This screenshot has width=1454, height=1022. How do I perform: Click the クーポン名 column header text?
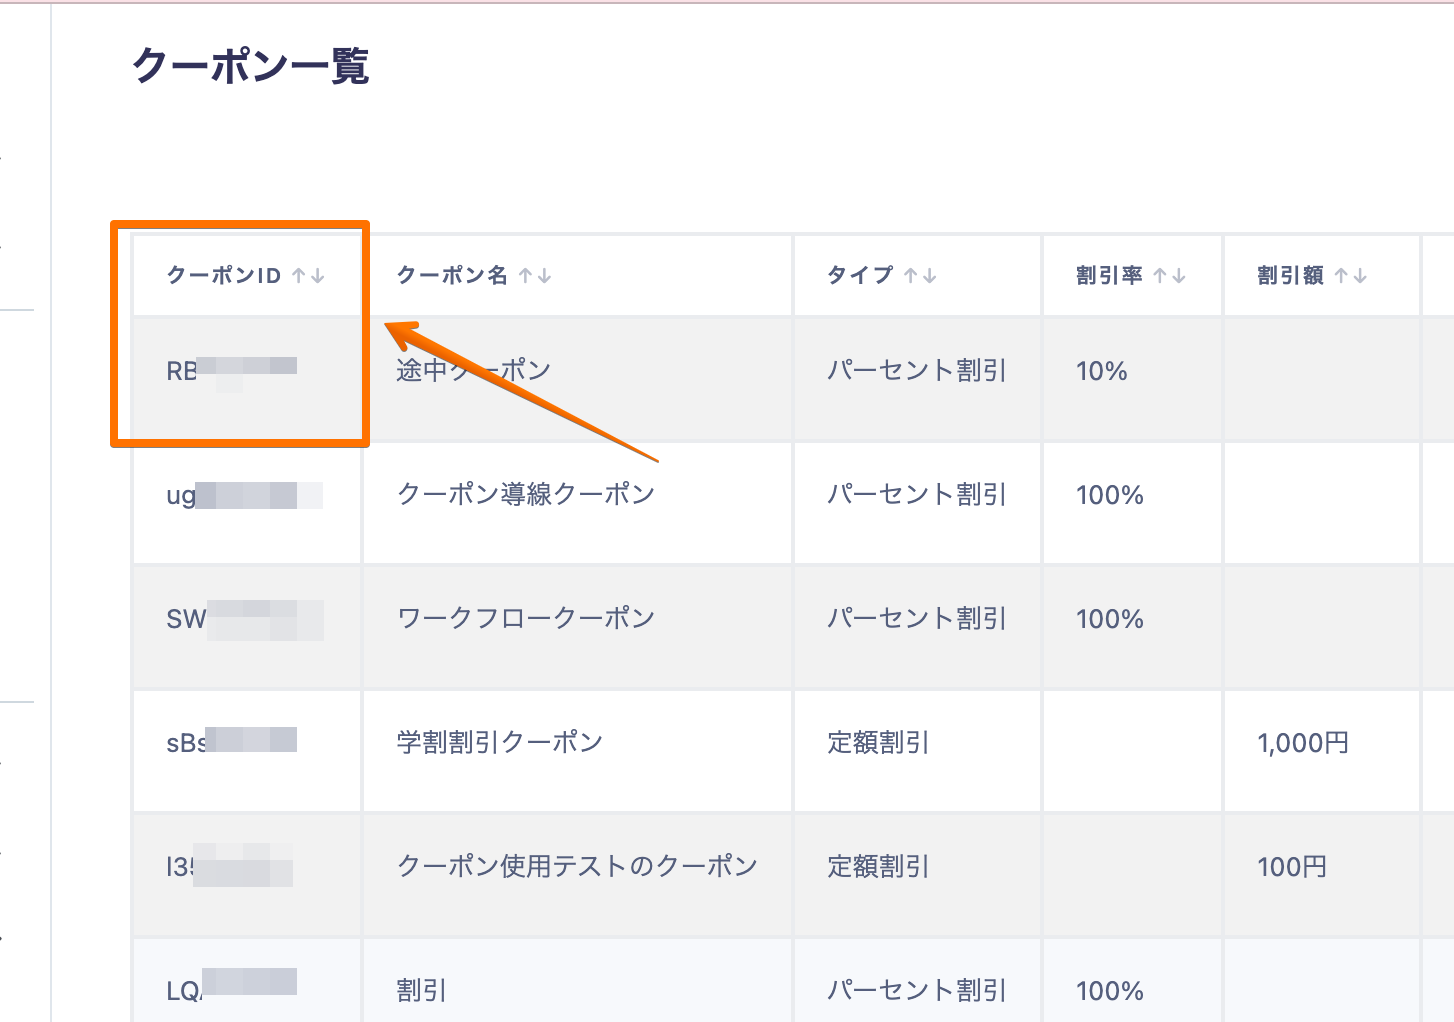pyautogui.click(x=452, y=276)
